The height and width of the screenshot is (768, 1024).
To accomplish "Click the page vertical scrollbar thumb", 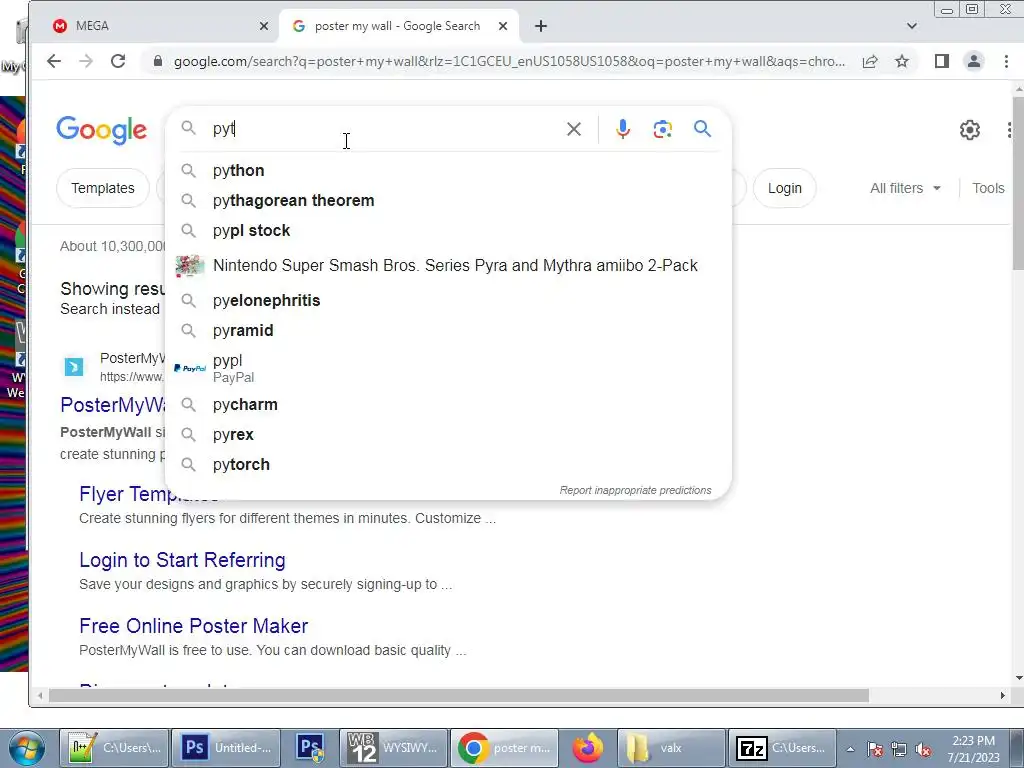I will pyautogui.click(x=1018, y=183).
